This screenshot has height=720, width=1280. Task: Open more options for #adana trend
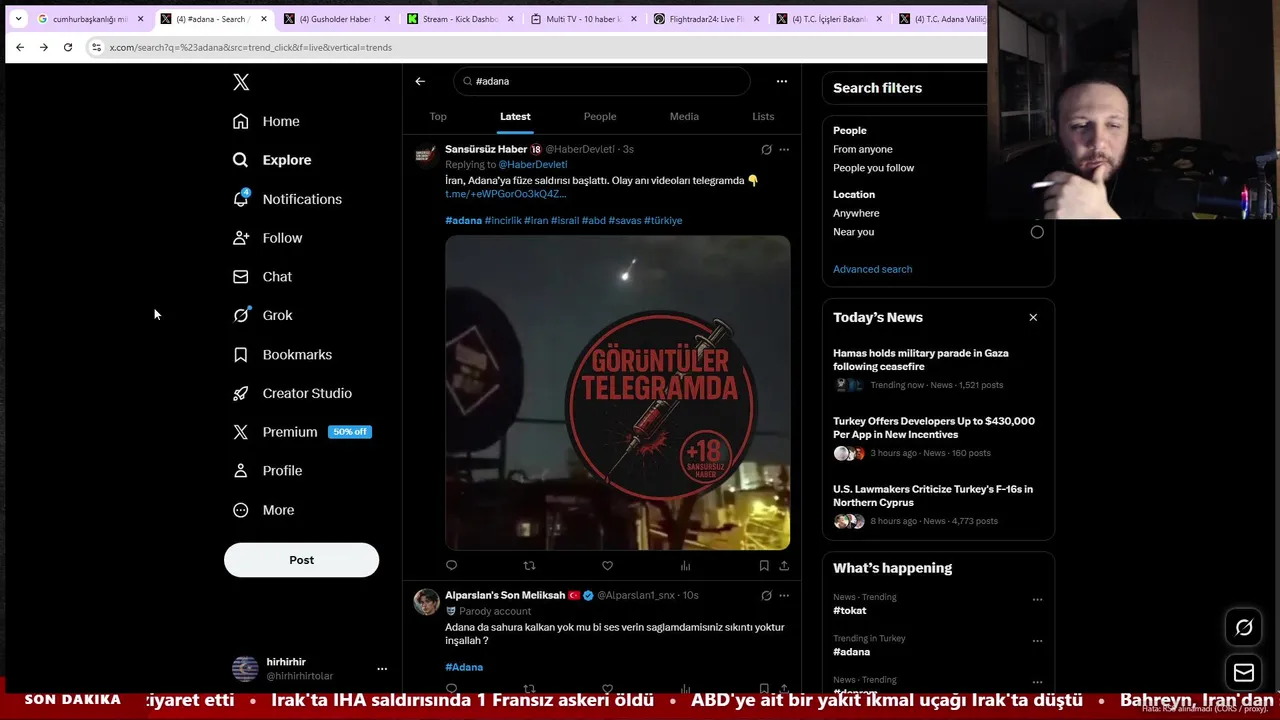click(x=1037, y=641)
